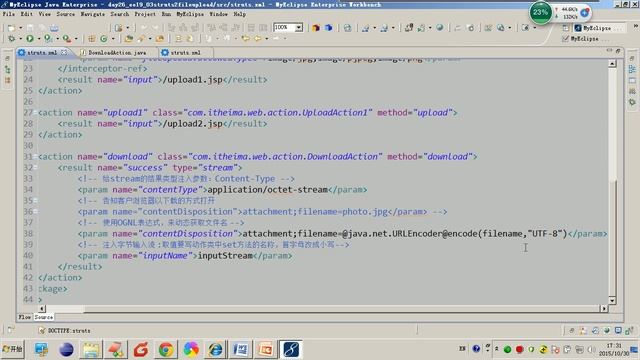Switch to the DownloadAction.java editor tab
This screenshot has height=360, width=640.
click(116, 53)
